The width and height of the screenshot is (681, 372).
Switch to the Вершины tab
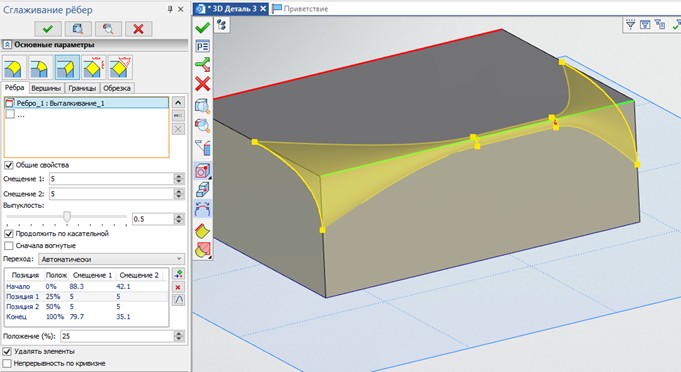point(46,88)
